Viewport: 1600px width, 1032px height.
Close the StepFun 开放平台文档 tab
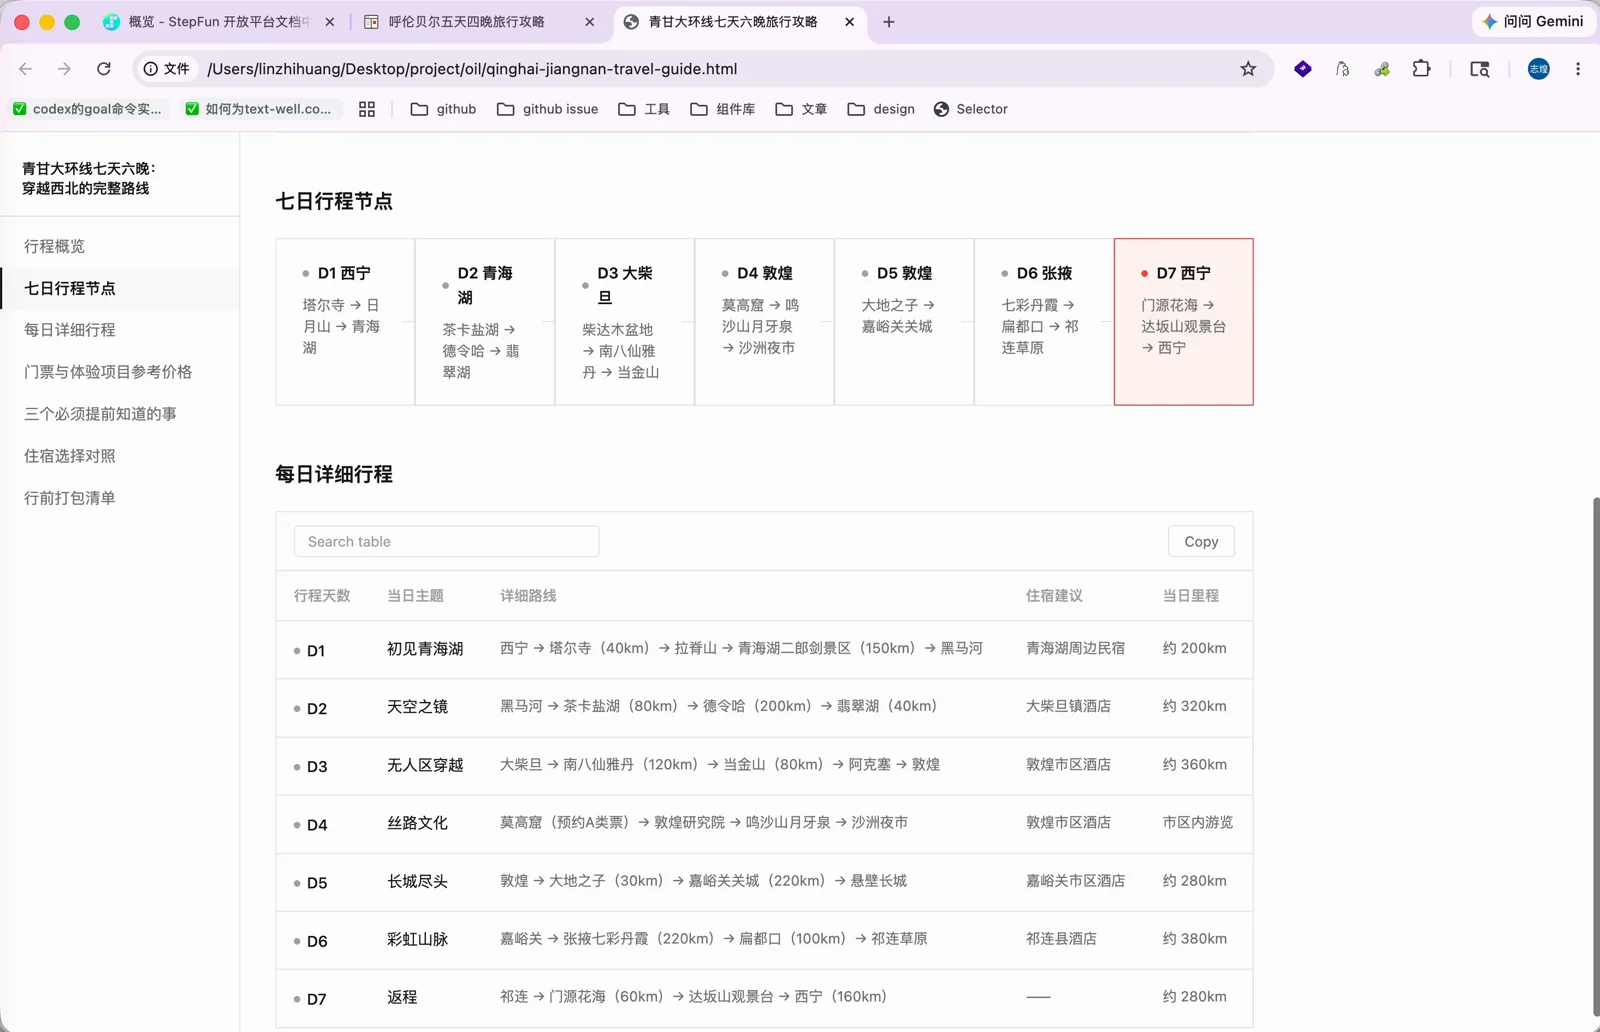[x=330, y=22]
